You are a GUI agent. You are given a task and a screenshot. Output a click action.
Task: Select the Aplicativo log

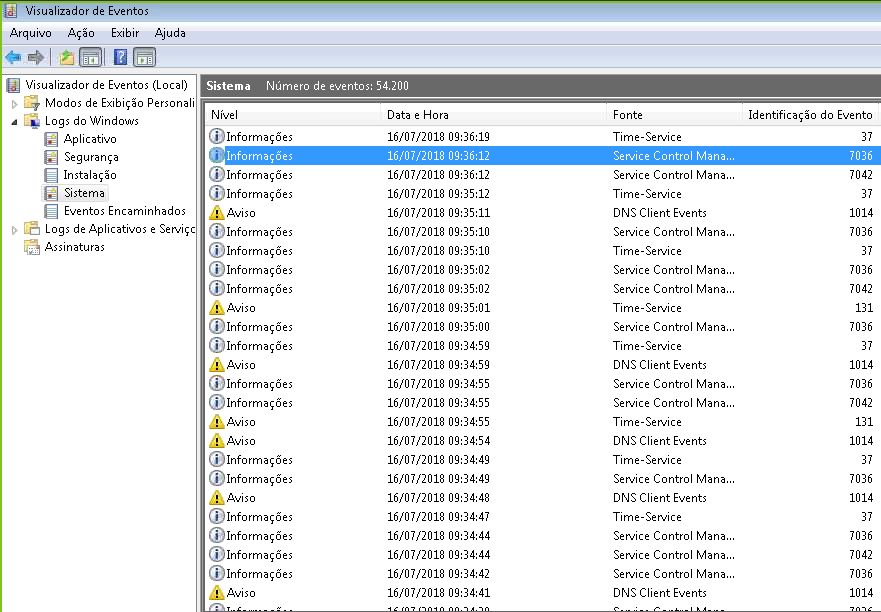tap(90, 139)
